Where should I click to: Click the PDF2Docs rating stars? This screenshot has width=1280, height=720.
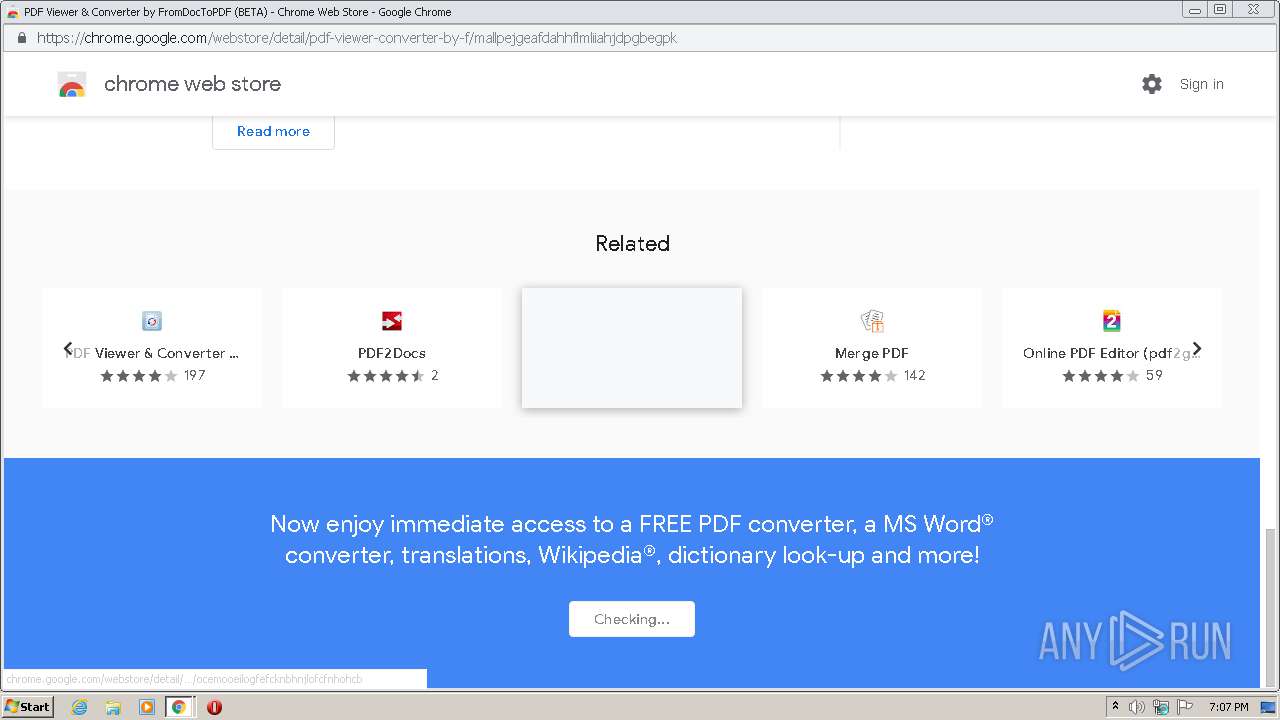point(386,376)
